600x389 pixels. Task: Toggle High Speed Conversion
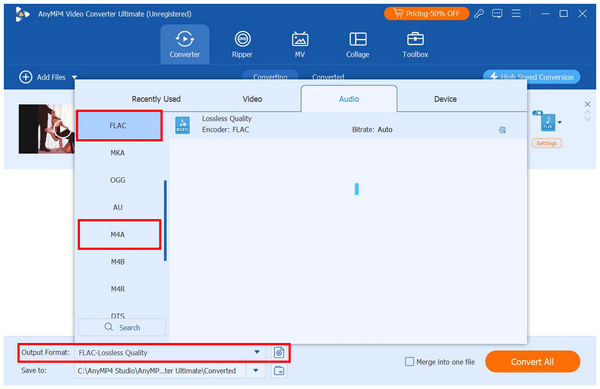coord(532,77)
